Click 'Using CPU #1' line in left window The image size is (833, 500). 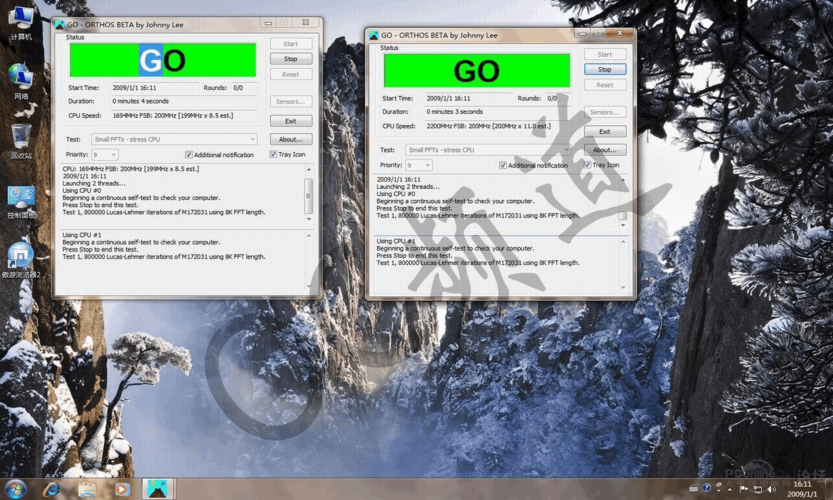tap(82, 235)
